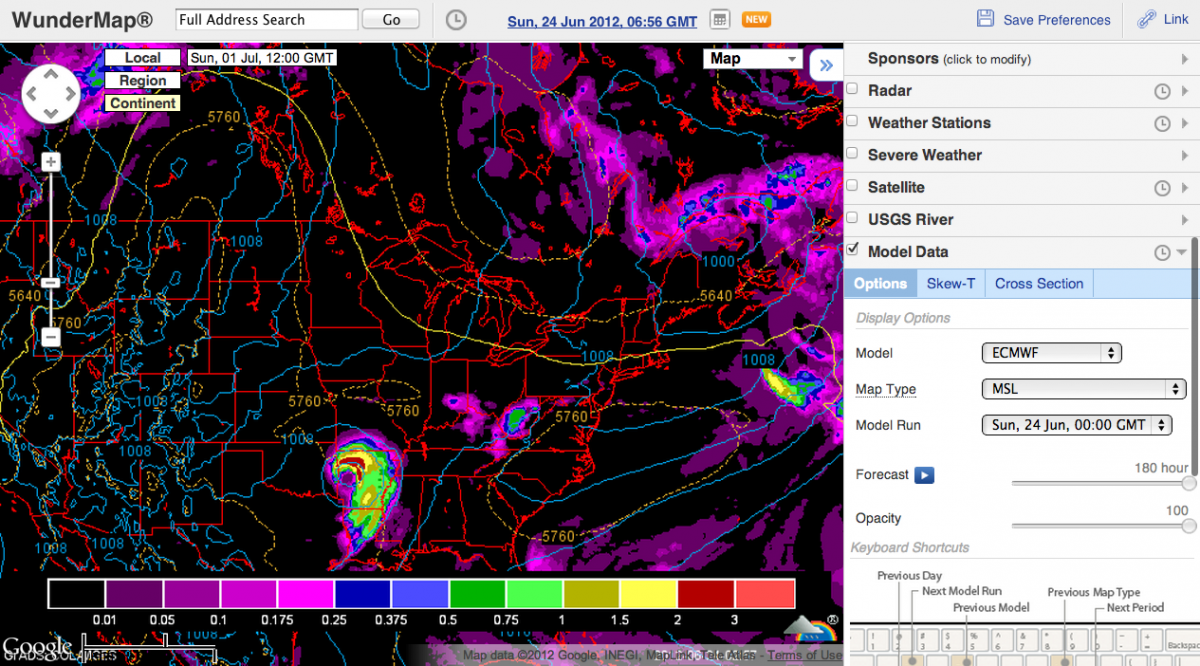Uncheck the Model Data checkbox
The image size is (1200, 666).
point(852,249)
